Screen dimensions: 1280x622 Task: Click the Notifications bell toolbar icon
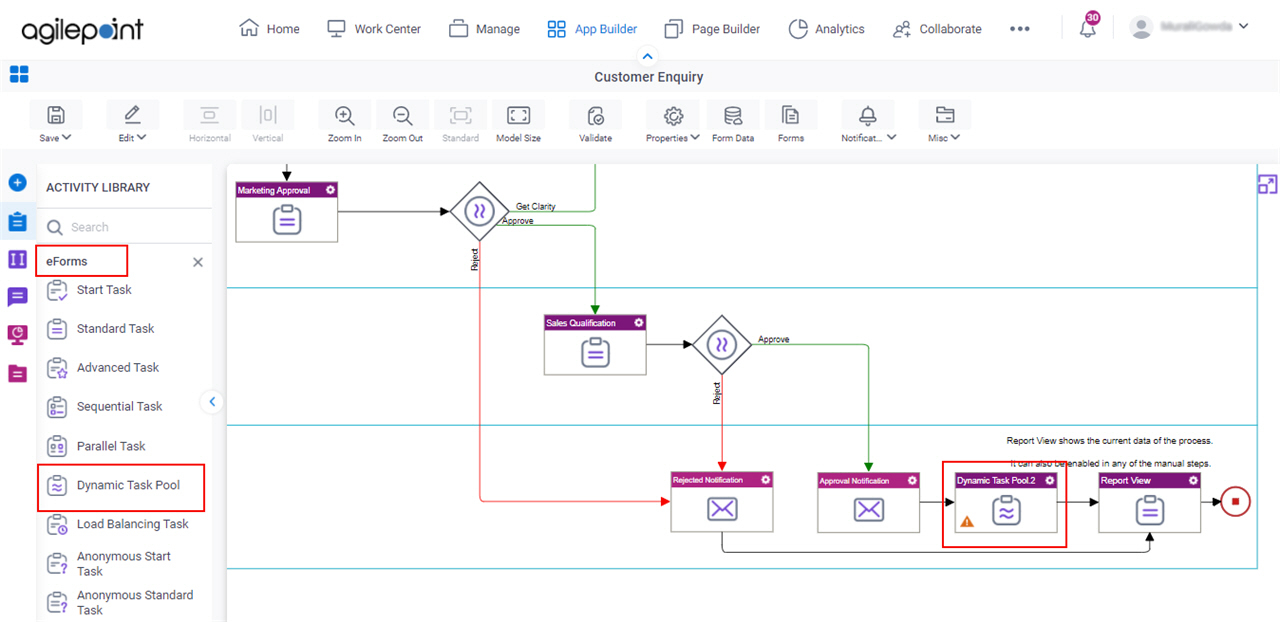[x=868, y=115]
